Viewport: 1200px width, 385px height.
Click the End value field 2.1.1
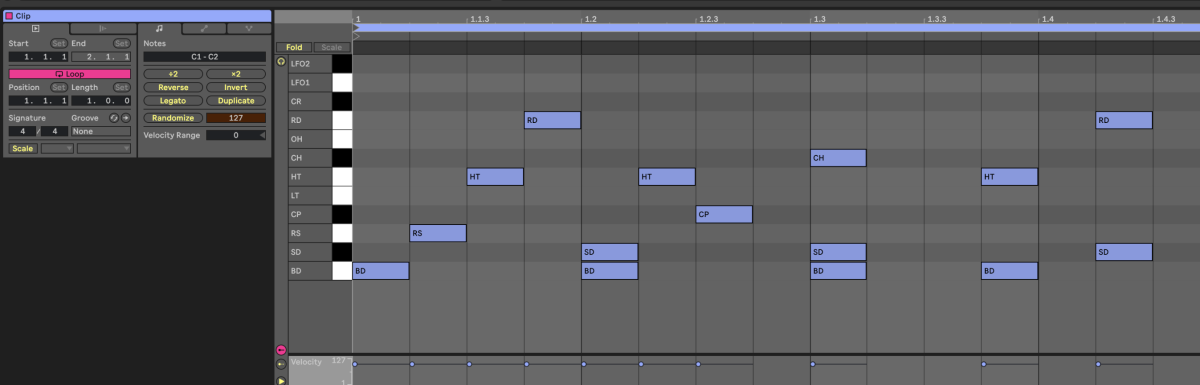point(101,57)
